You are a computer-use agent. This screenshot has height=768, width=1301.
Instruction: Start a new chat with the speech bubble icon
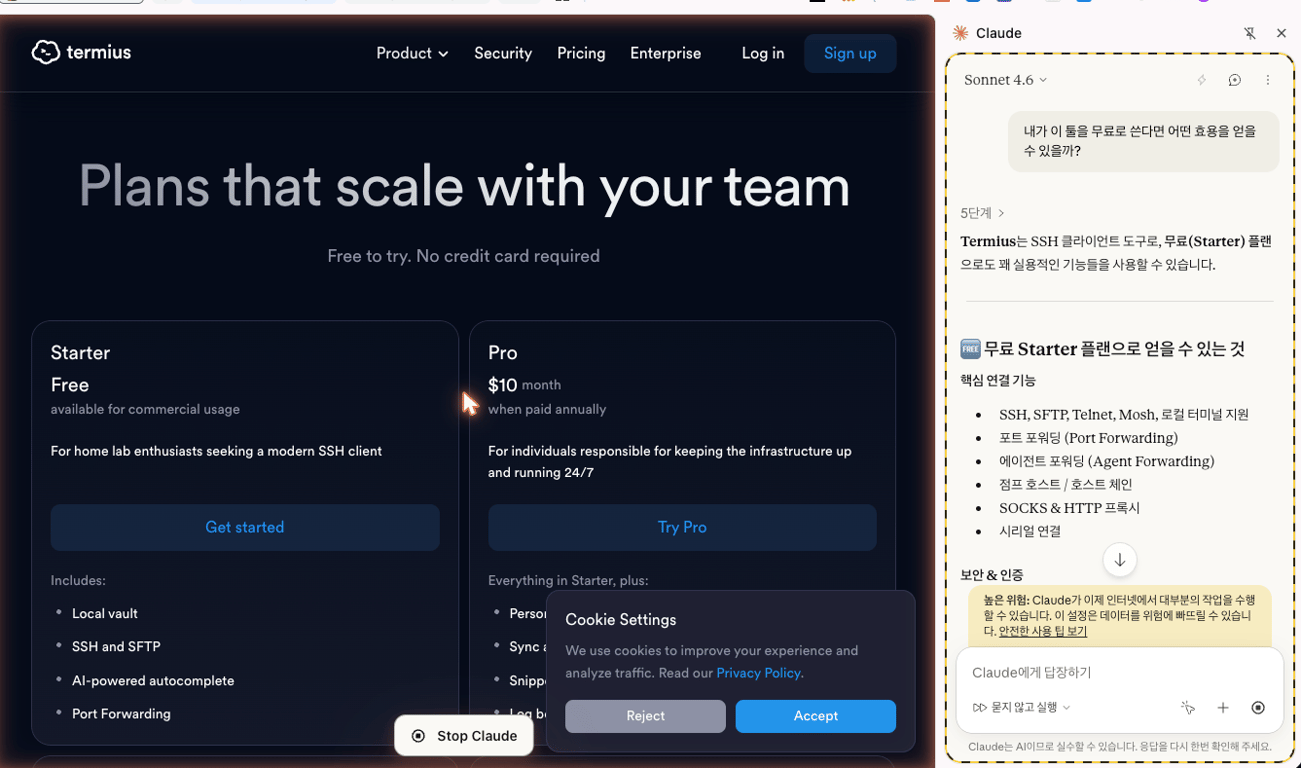[x=1235, y=80]
